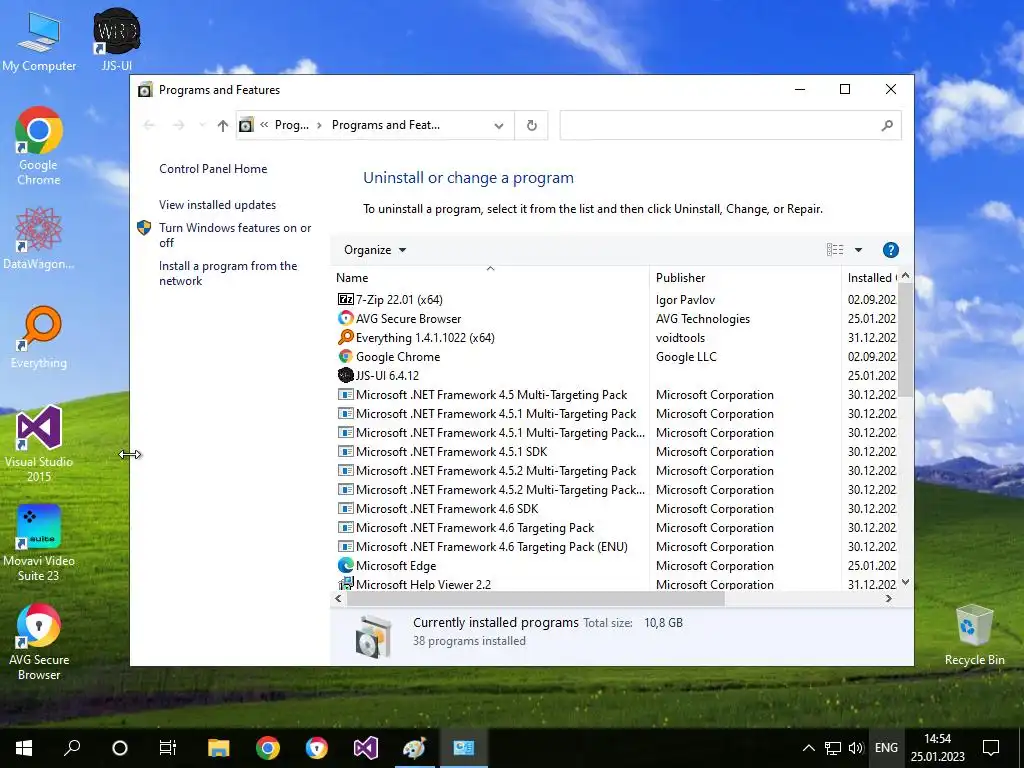1024x768 pixels.
Task: Select Microsoft .NET Framework 4.6 SDK
Action: point(614,508)
